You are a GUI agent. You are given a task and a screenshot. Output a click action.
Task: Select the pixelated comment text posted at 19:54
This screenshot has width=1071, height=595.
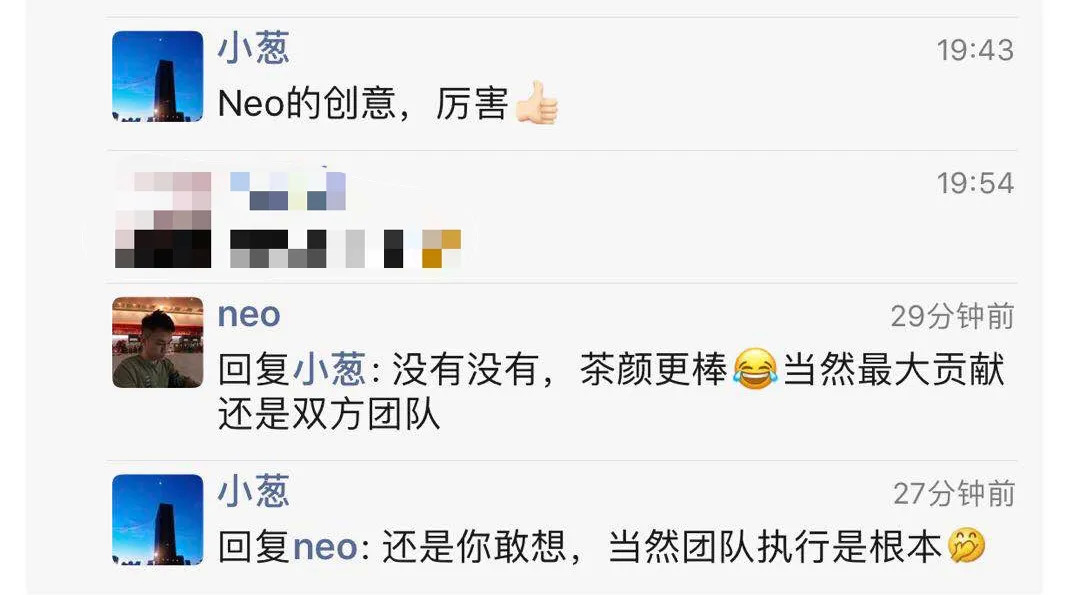(x=345, y=249)
